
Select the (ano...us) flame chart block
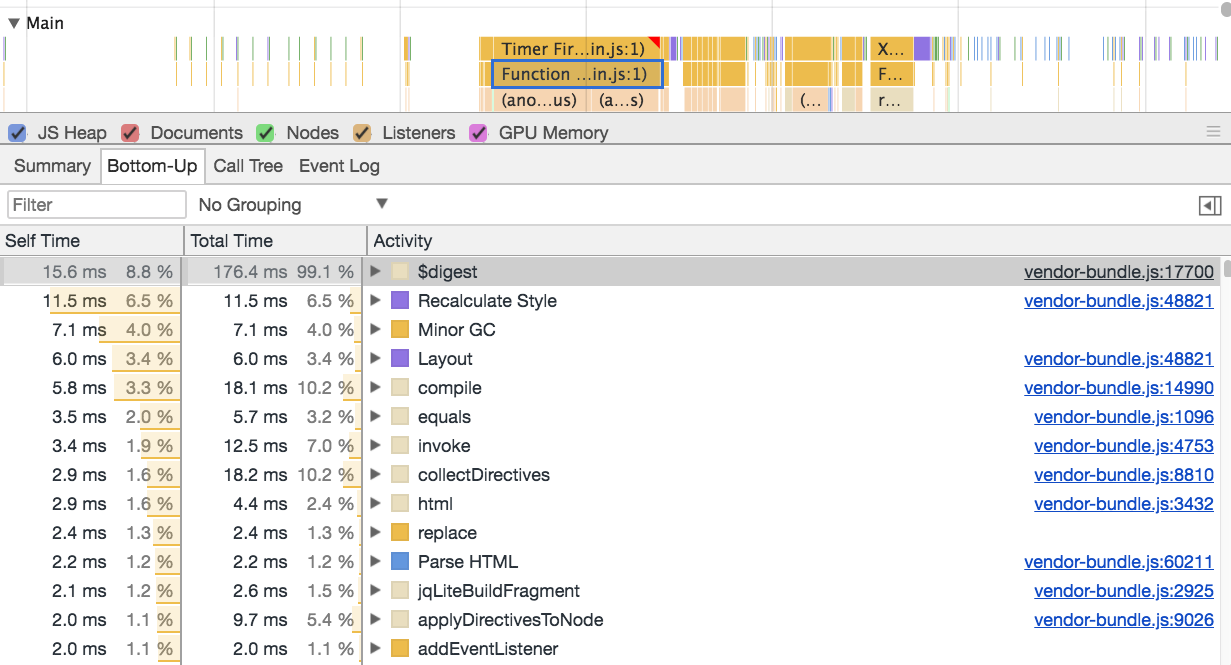pos(539,100)
